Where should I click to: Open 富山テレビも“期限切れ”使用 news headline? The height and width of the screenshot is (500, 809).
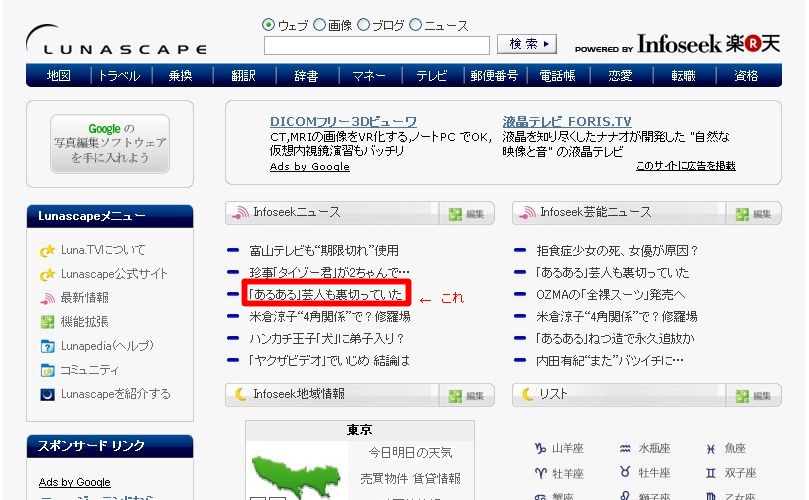point(324,251)
